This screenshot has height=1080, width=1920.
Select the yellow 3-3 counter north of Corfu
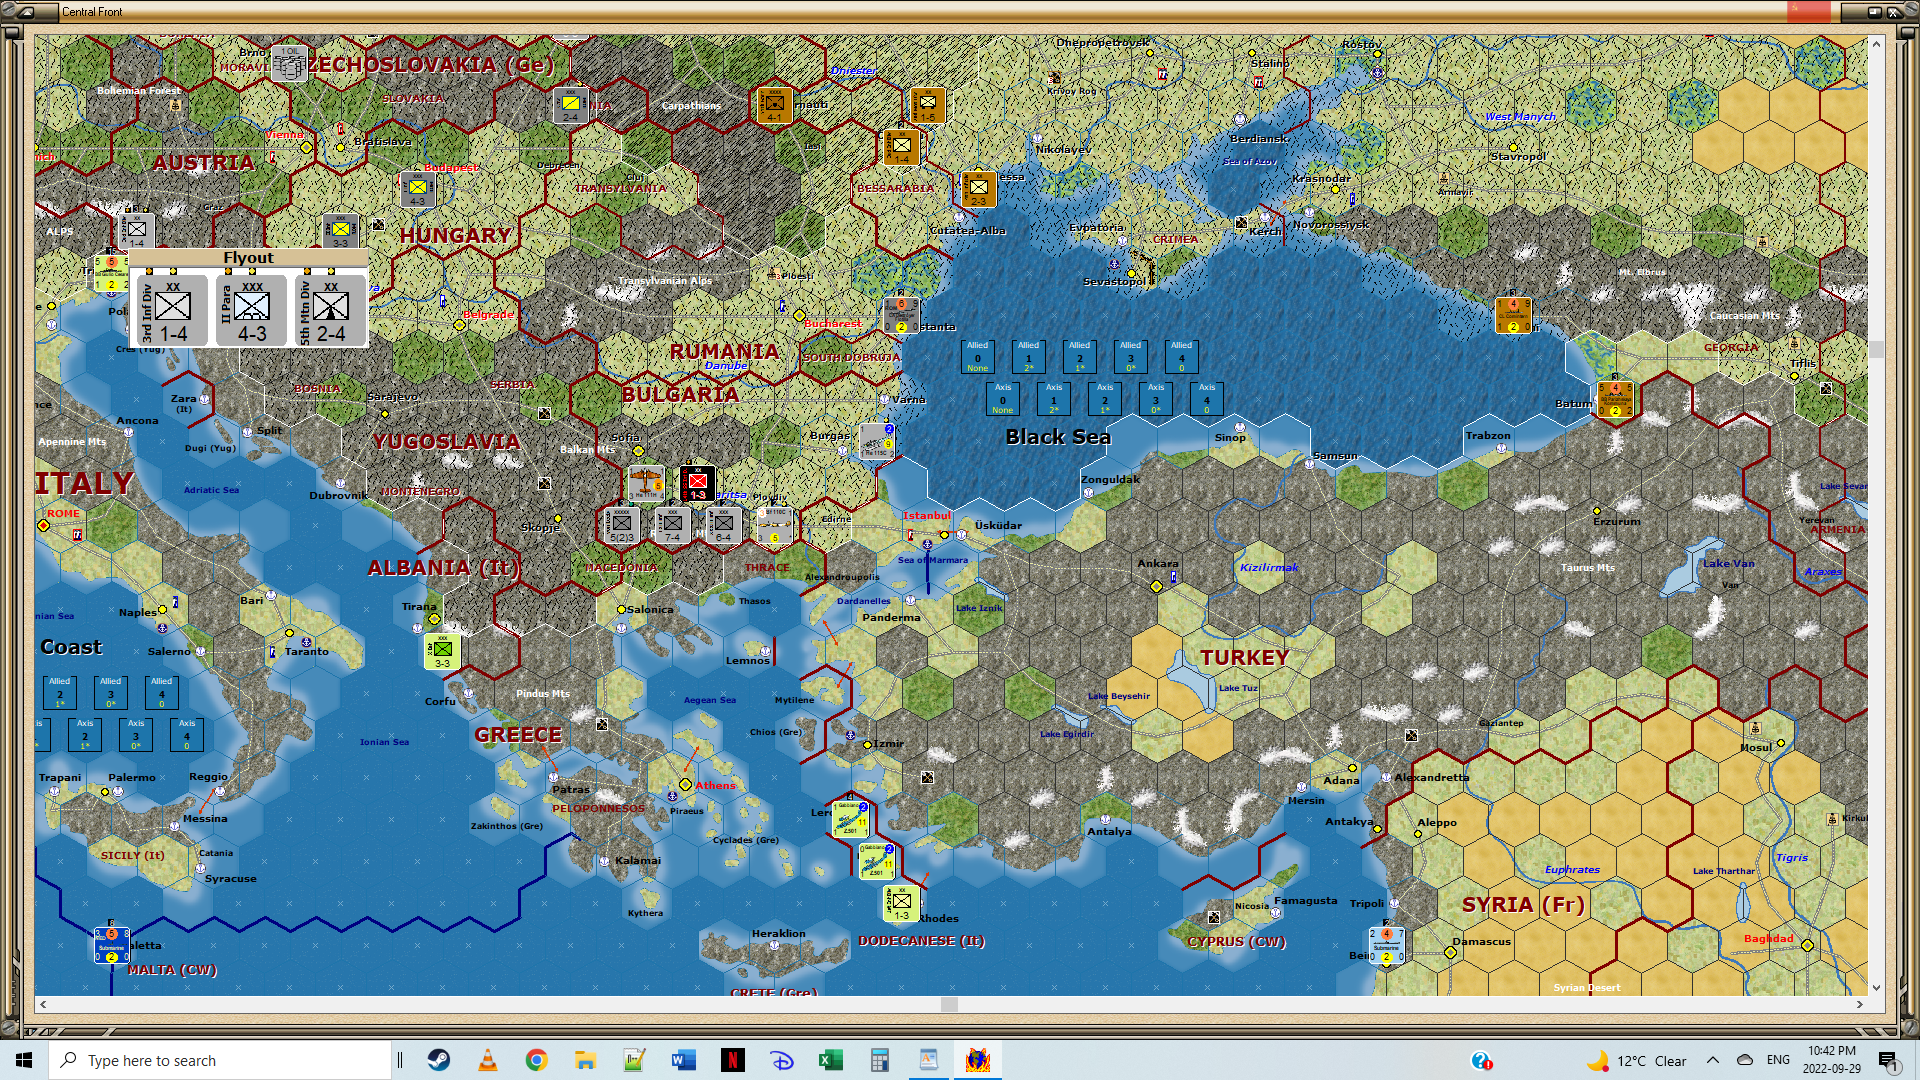(x=442, y=651)
